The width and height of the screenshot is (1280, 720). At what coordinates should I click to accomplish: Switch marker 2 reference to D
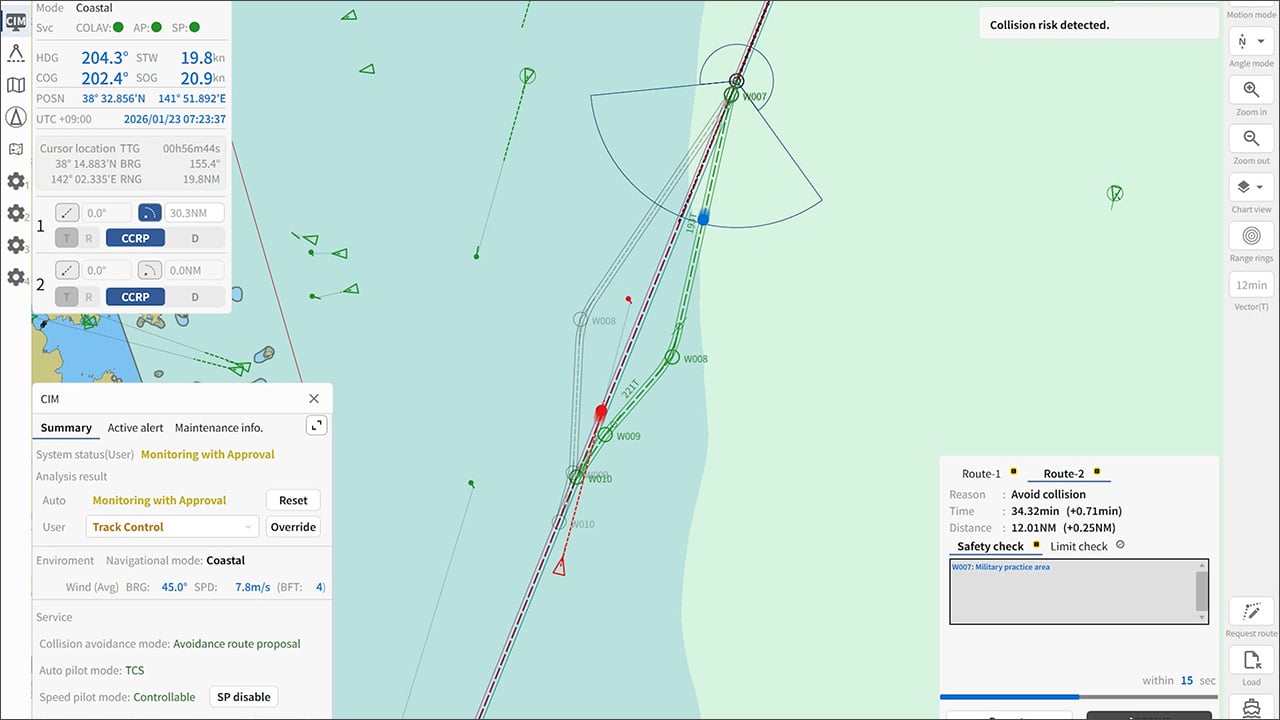click(195, 297)
